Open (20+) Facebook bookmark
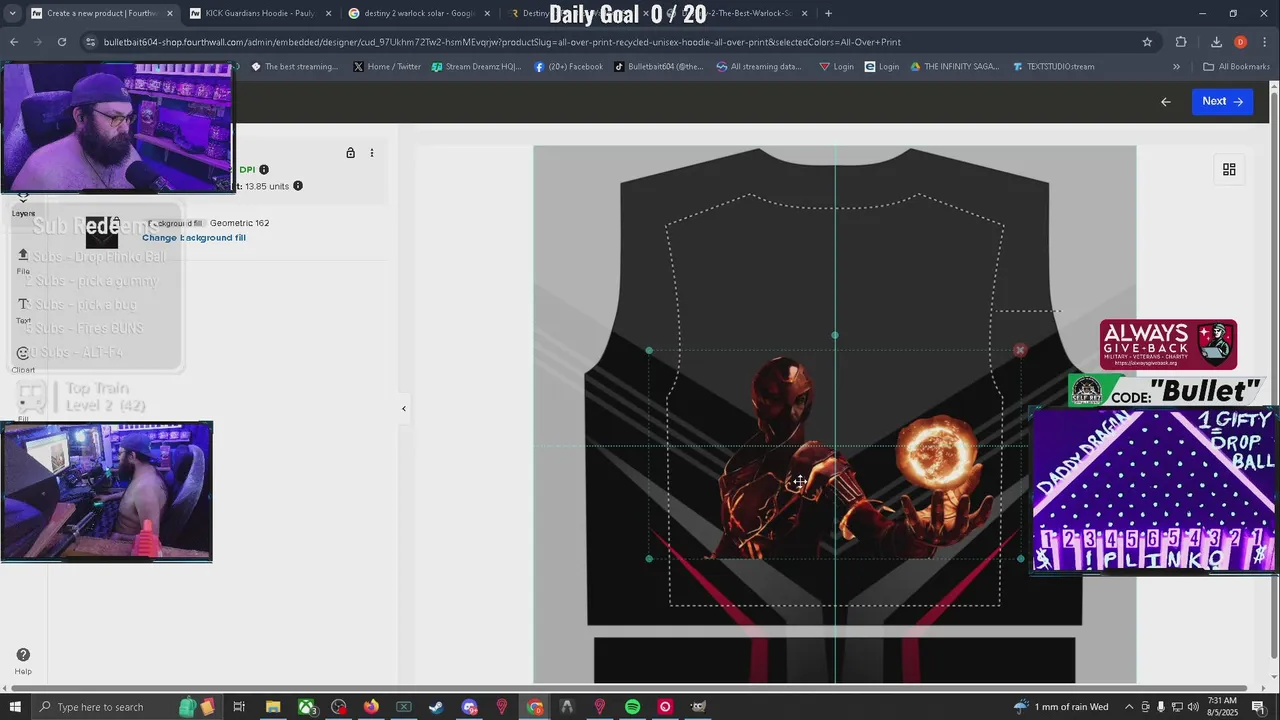The image size is (1280, 720). [x=569, y=67]
